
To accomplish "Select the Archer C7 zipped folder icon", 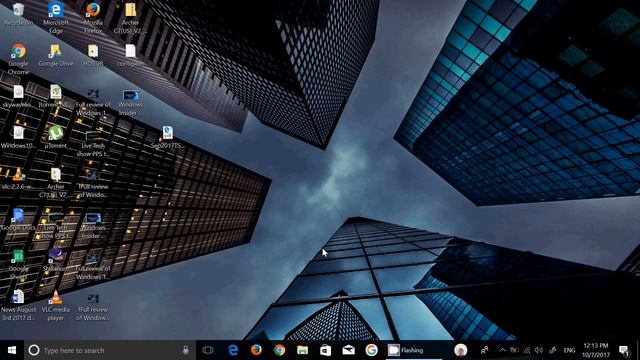I will point(130,18).
